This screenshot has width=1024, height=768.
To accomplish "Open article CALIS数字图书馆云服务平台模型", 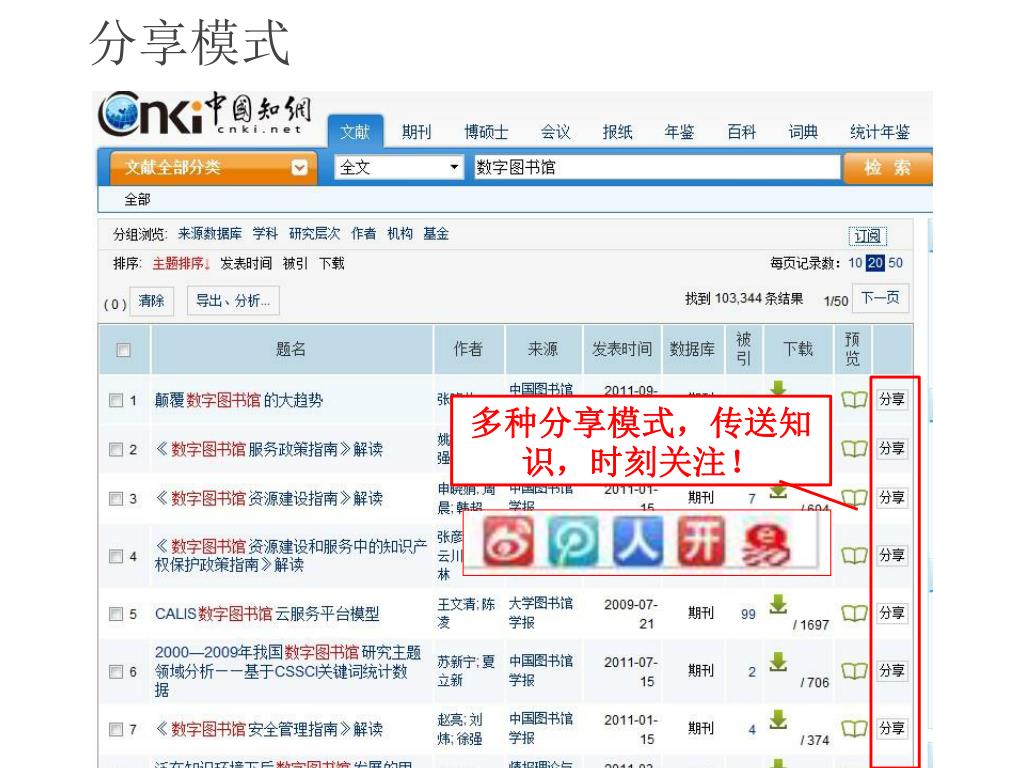I will point(266,614).
